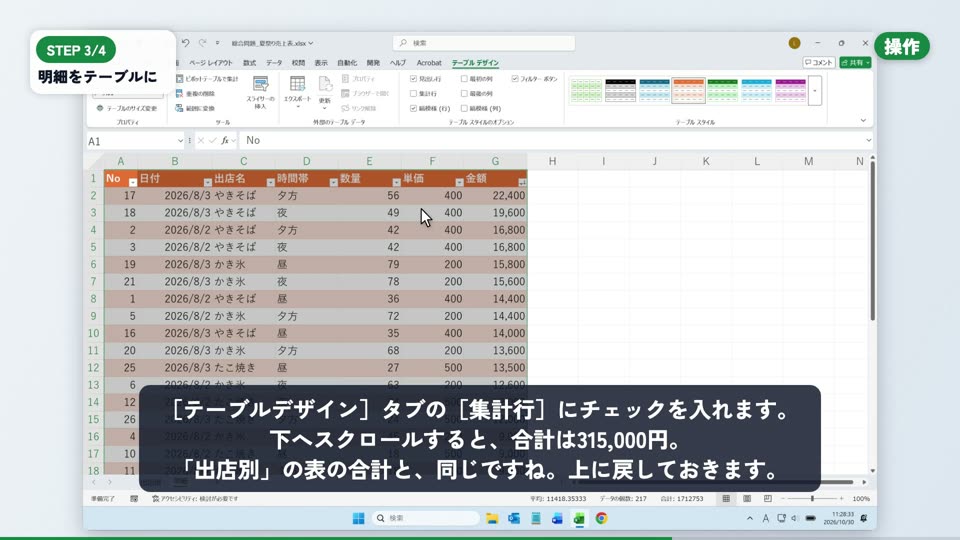
Task: Expand the Name Box dropdown
Action: click(180, 141)
